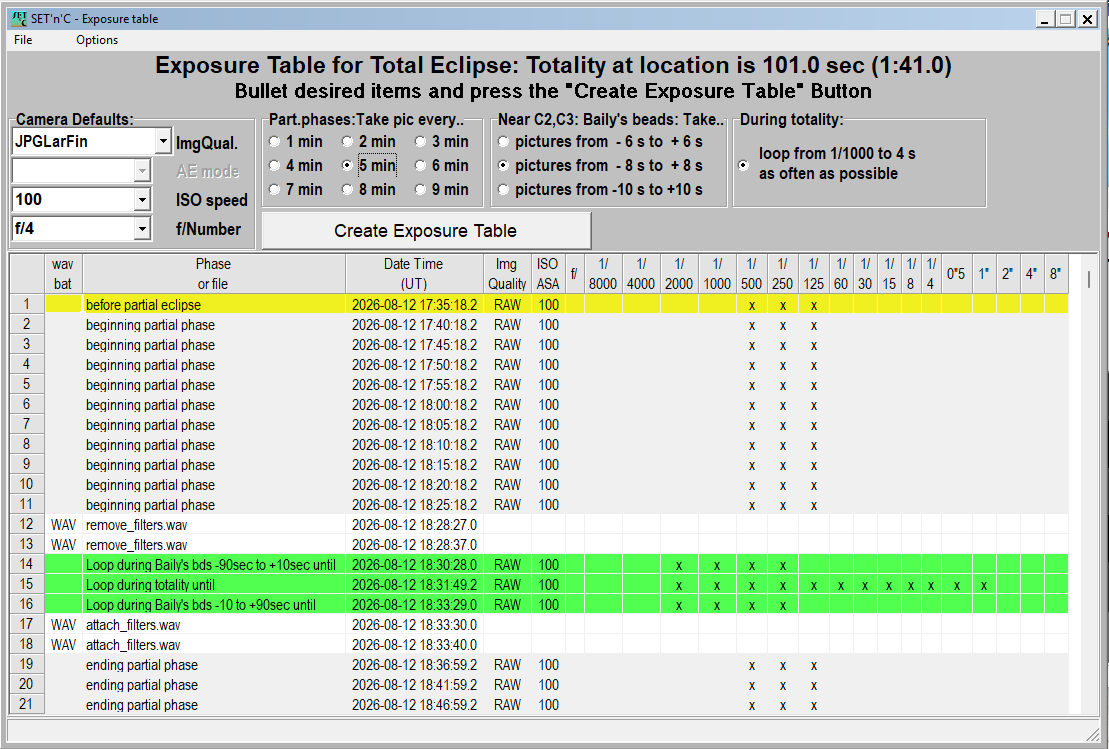Viewport: 1109px width, 749px height.
Task: Click the 8" shutter column header
Action: (x=1055, y=274)
